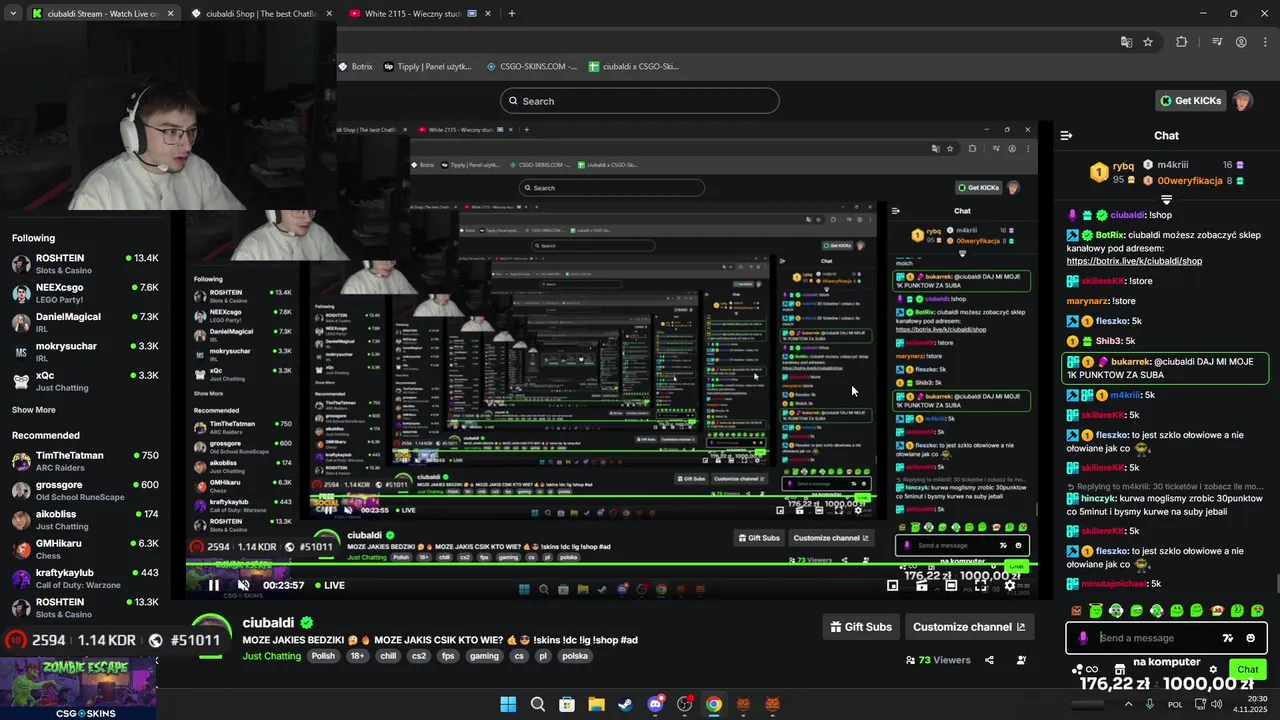Send message with green Chat button

[x=1248, y=669]
